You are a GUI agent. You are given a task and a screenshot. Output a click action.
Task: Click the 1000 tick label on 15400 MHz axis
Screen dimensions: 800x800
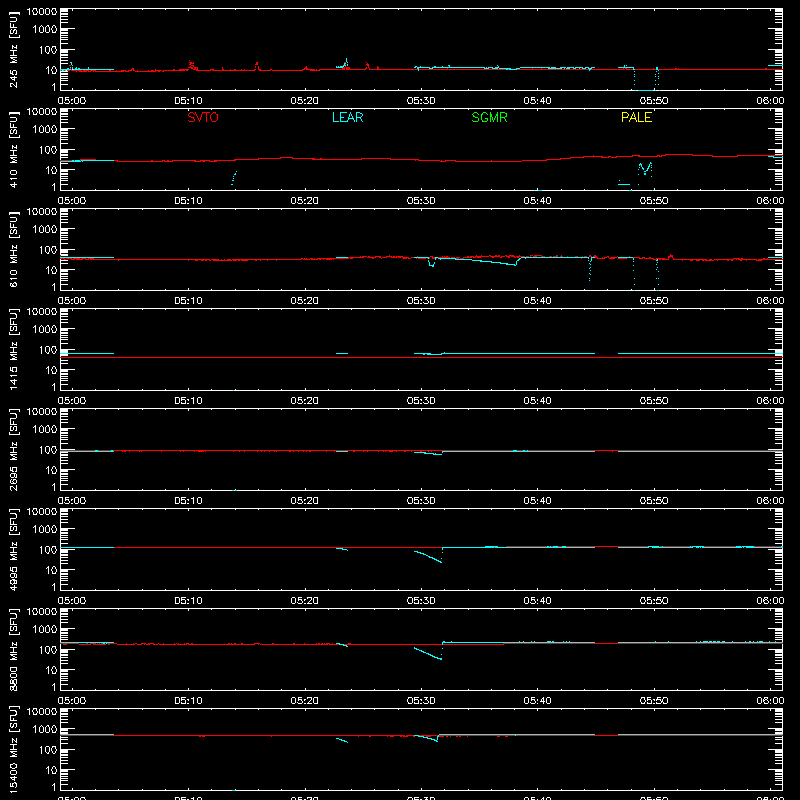point(45,730)
